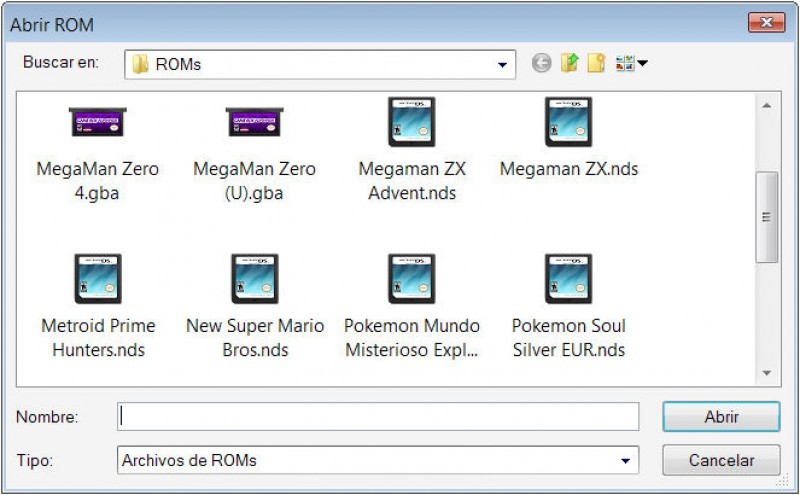The image size is (800, 495).
Task: Click the file name 'Megaman ZX.nds'
Action: click(x=569, y=169)
